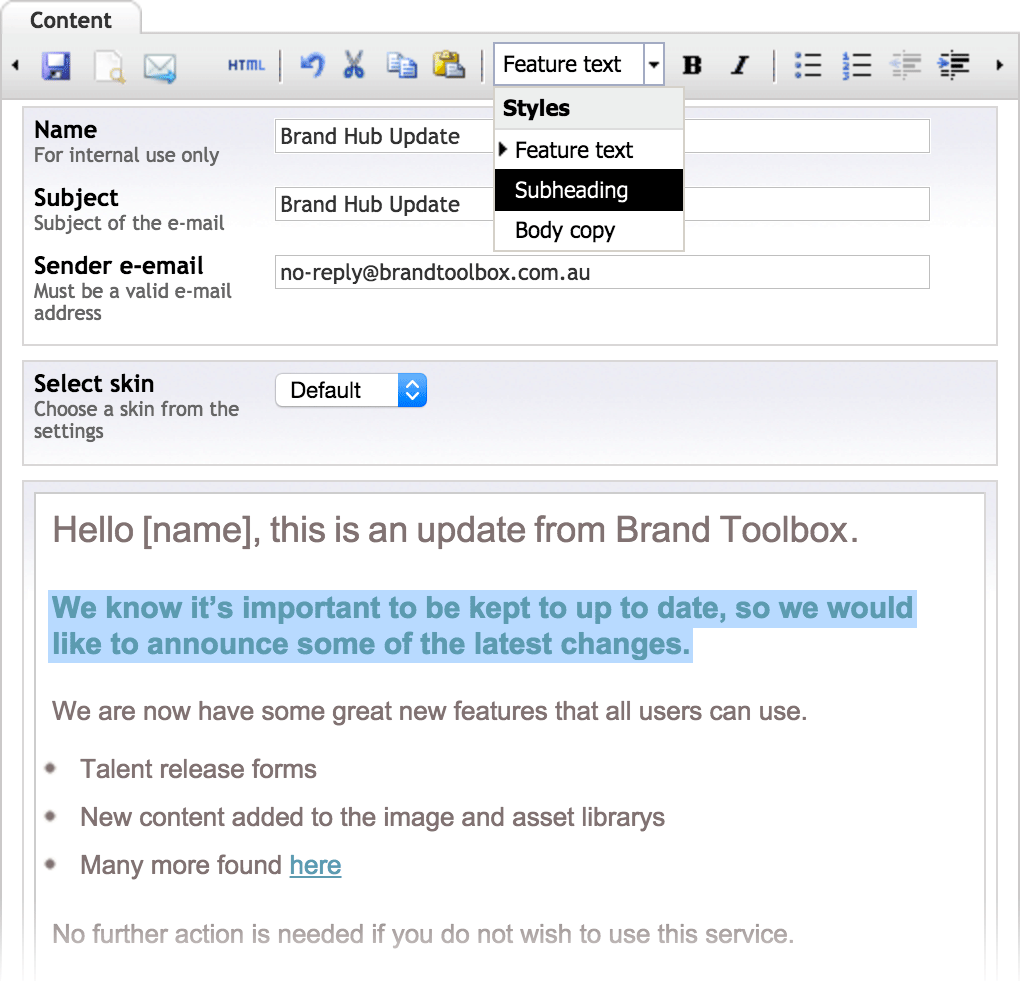Viewport: 1020px width, 981px height.
Task: Toggle bulleted list formatting
Action: pos(808,66)
